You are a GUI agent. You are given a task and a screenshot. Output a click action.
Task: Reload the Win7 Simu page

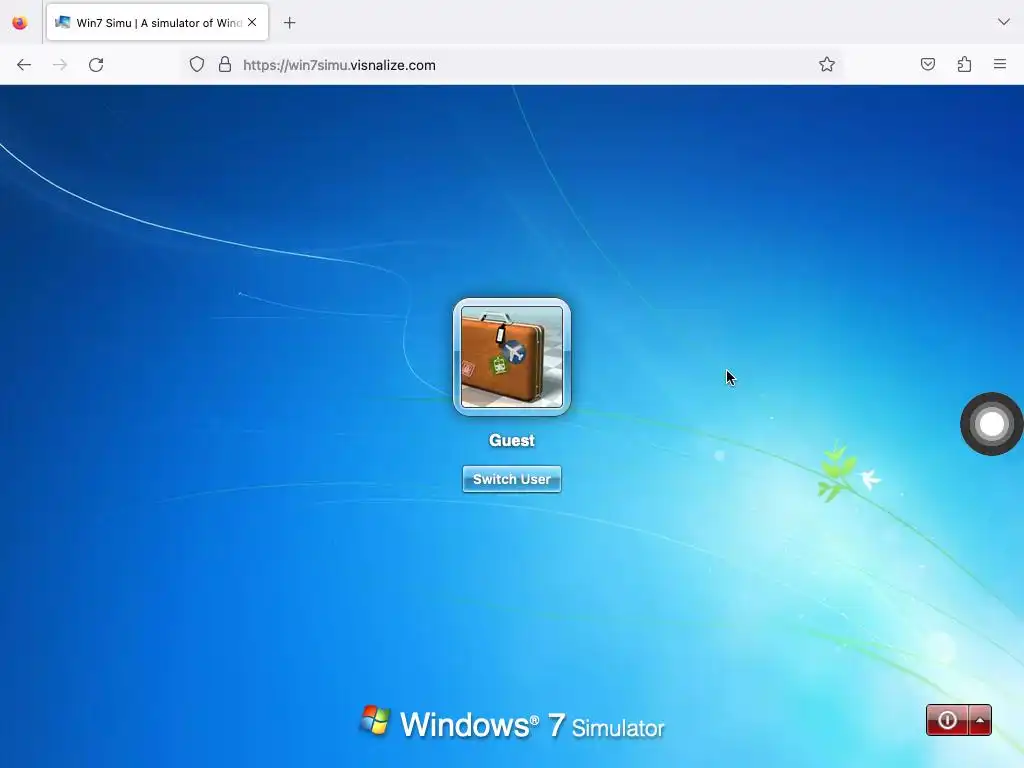(x=96, y=65)
